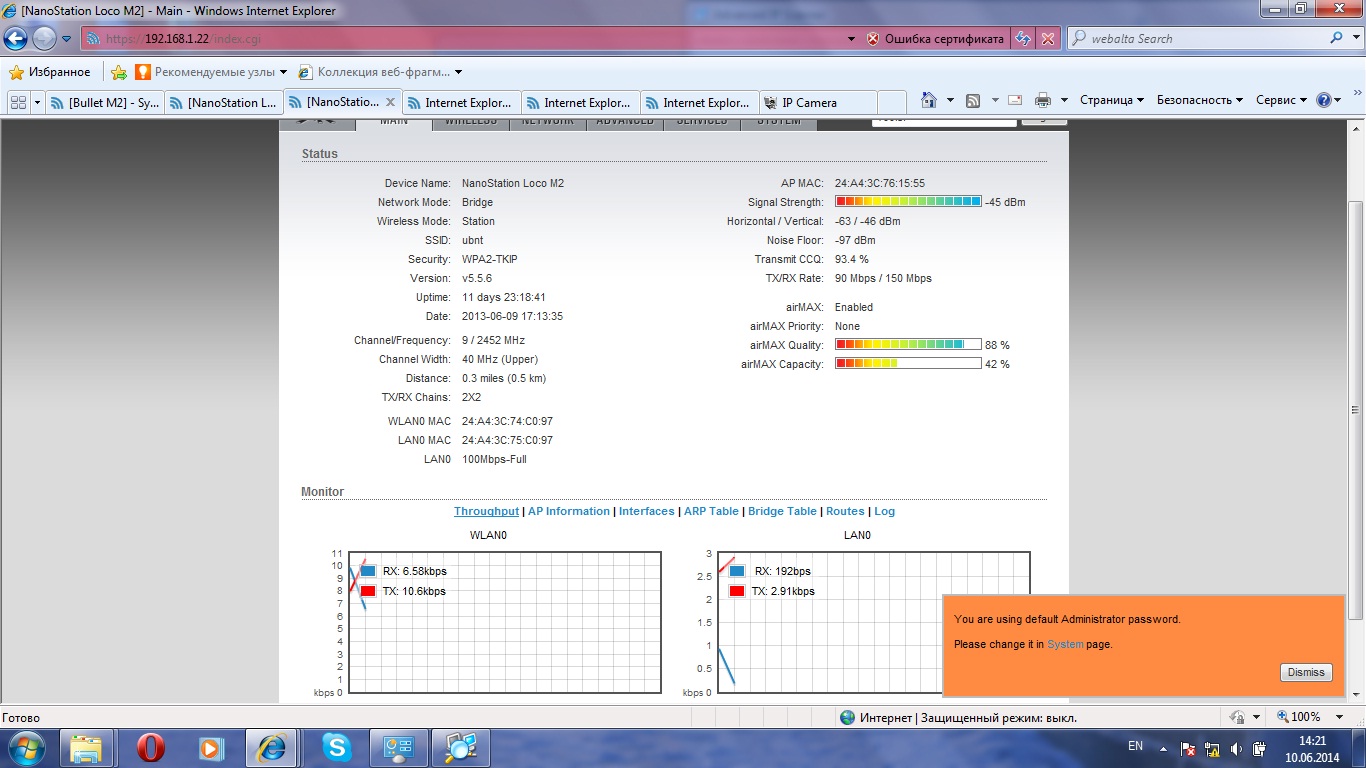Switch to the IP Camera browser tab
Image resolution: width=1366 pixels, height=768 pixels.
point(818,102)
